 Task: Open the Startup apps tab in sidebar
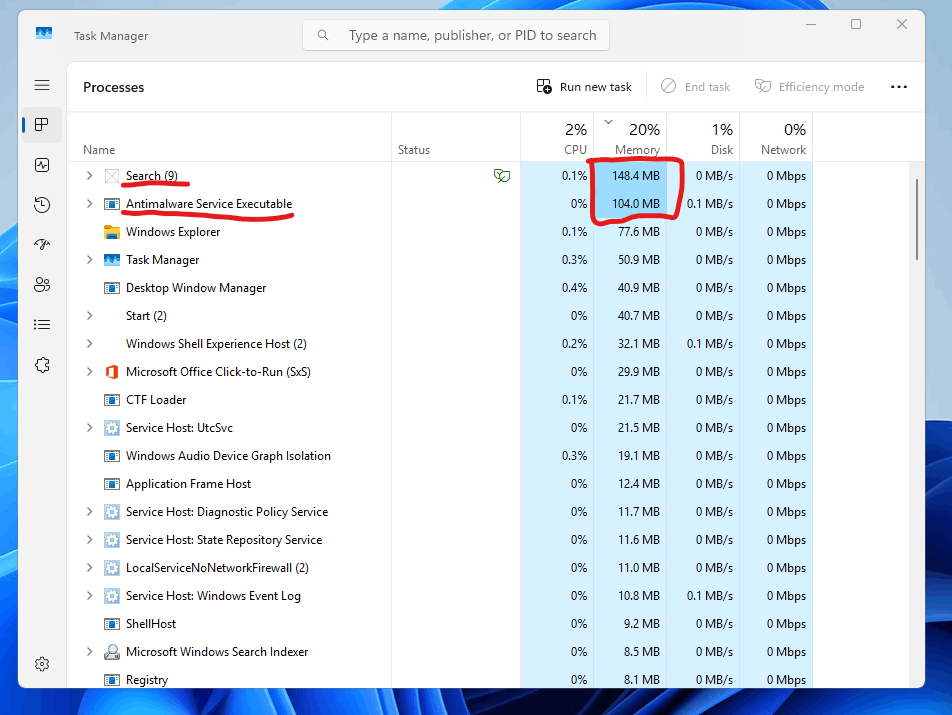[x=42, y=245]
